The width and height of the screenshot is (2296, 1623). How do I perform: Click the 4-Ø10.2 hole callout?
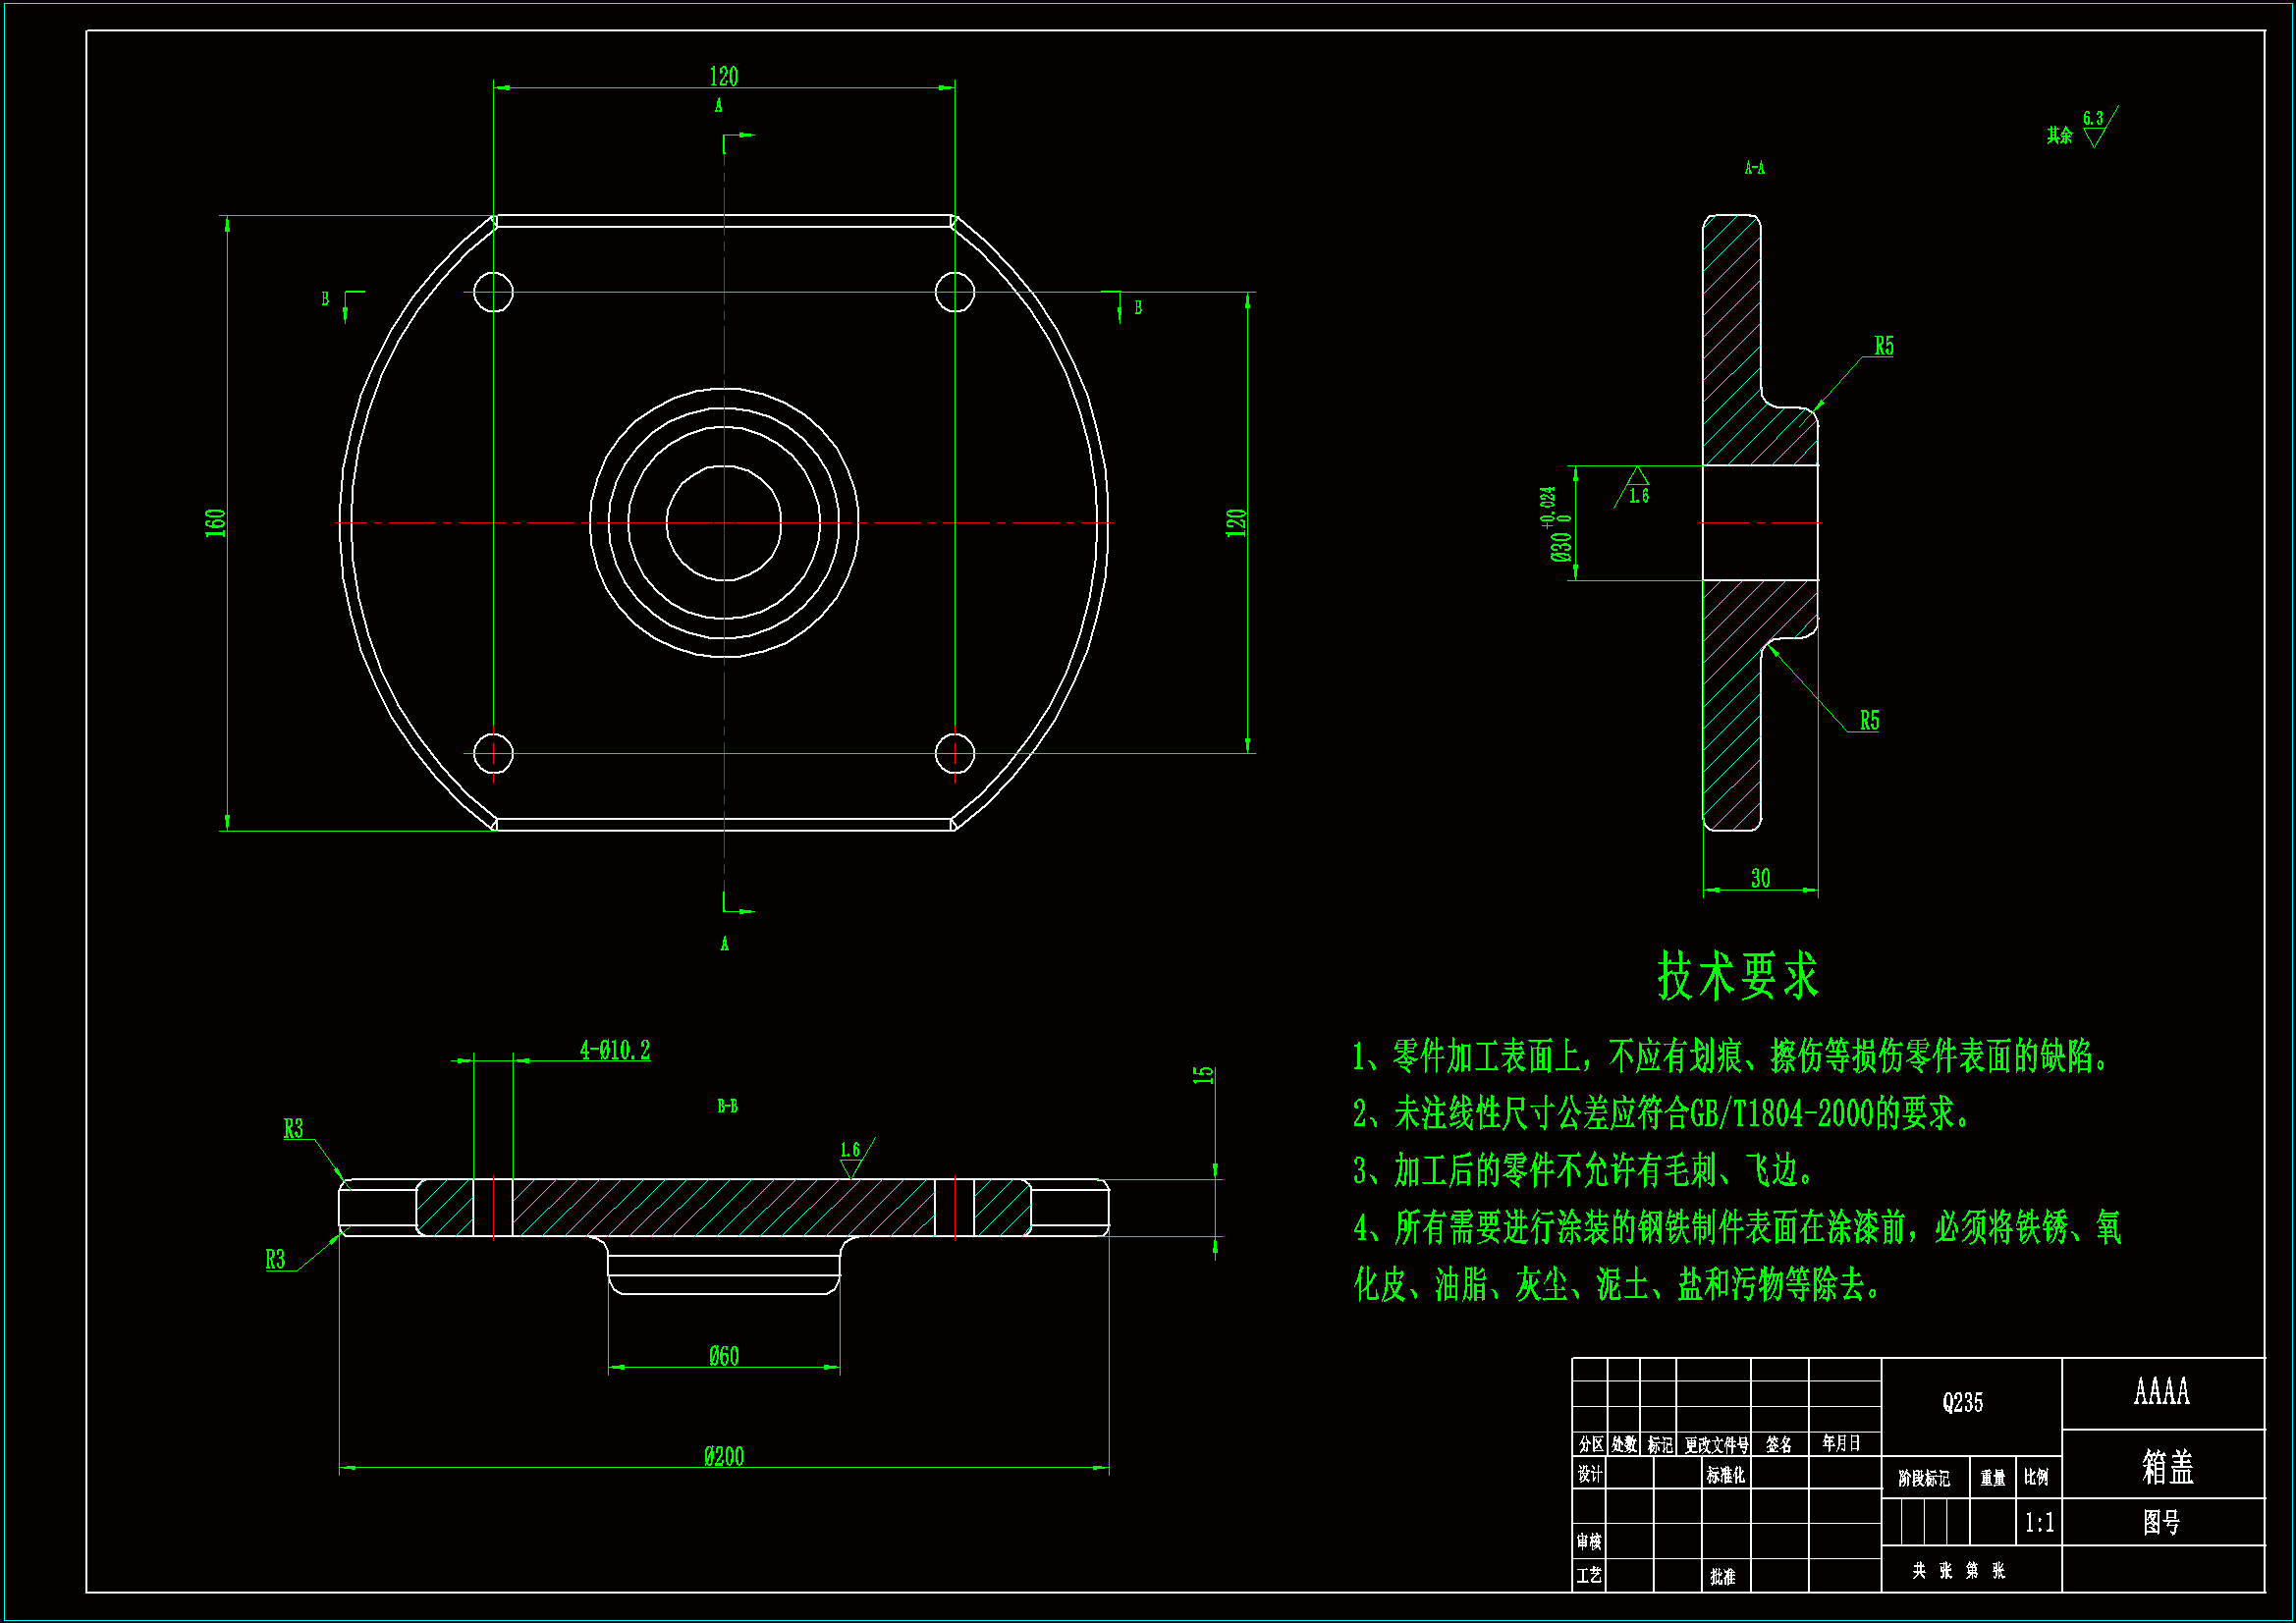pyautogui.click(x=615, y=1050)
